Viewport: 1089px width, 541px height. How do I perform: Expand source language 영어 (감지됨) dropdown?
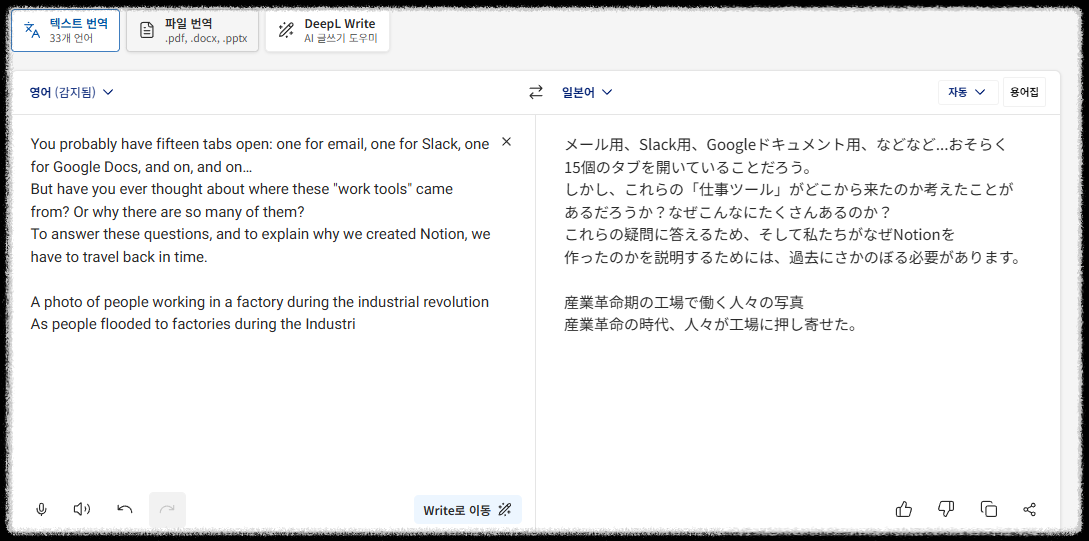[x=71, y=92]
